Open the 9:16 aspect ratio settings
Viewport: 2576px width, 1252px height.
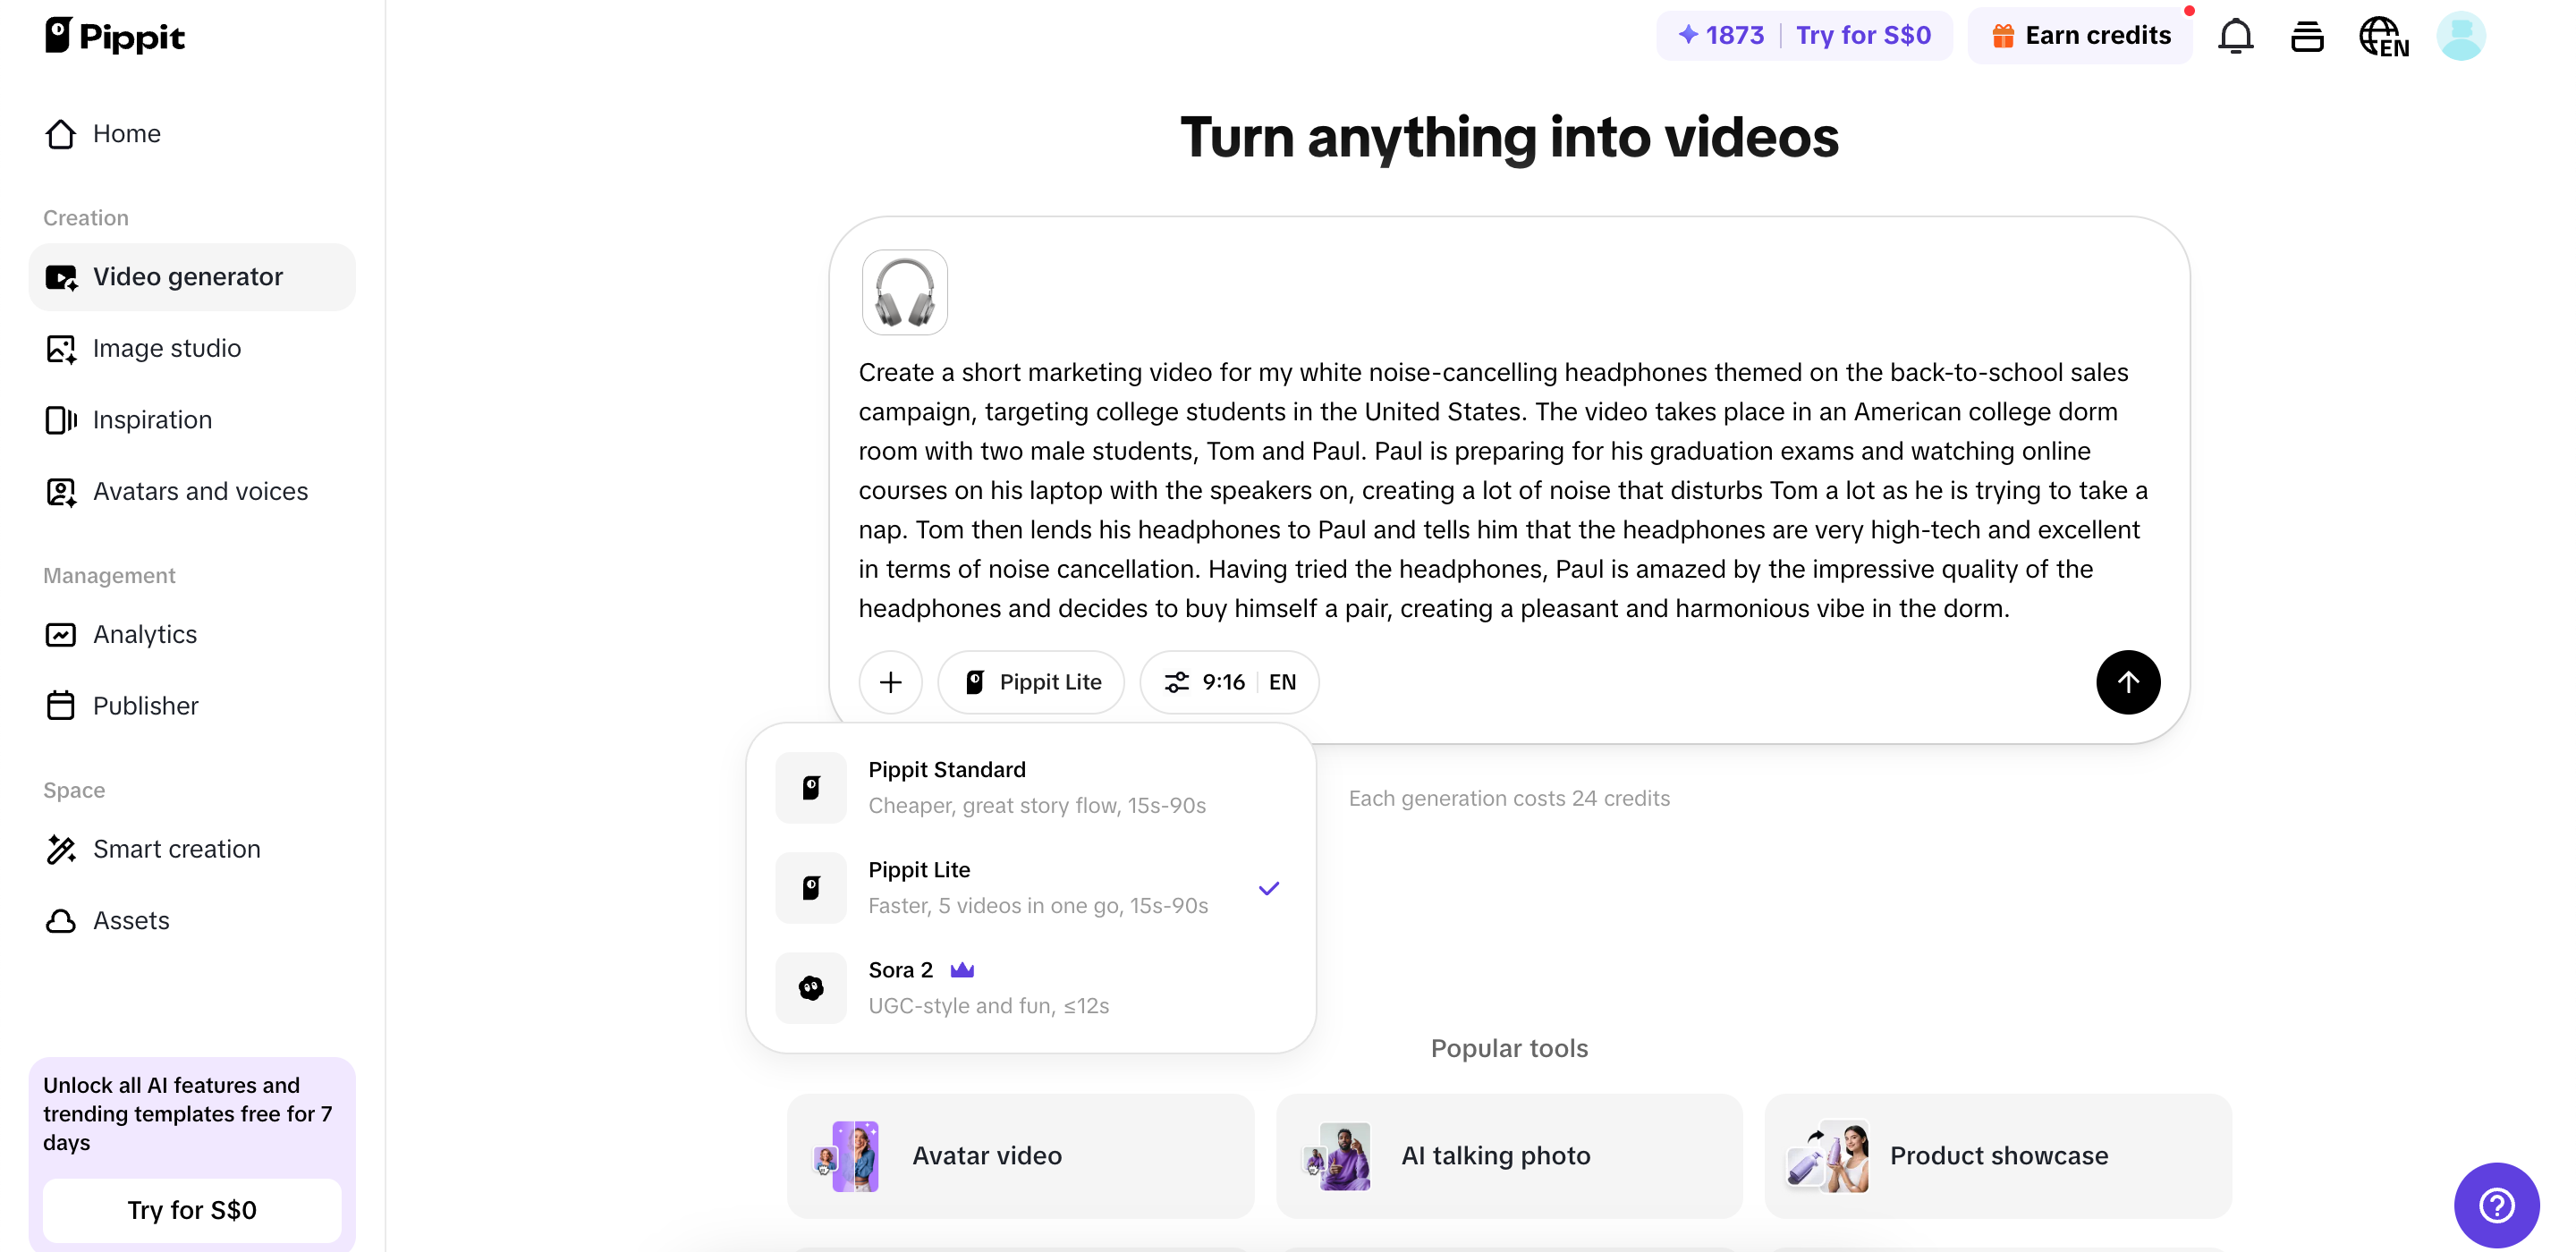1207,681
